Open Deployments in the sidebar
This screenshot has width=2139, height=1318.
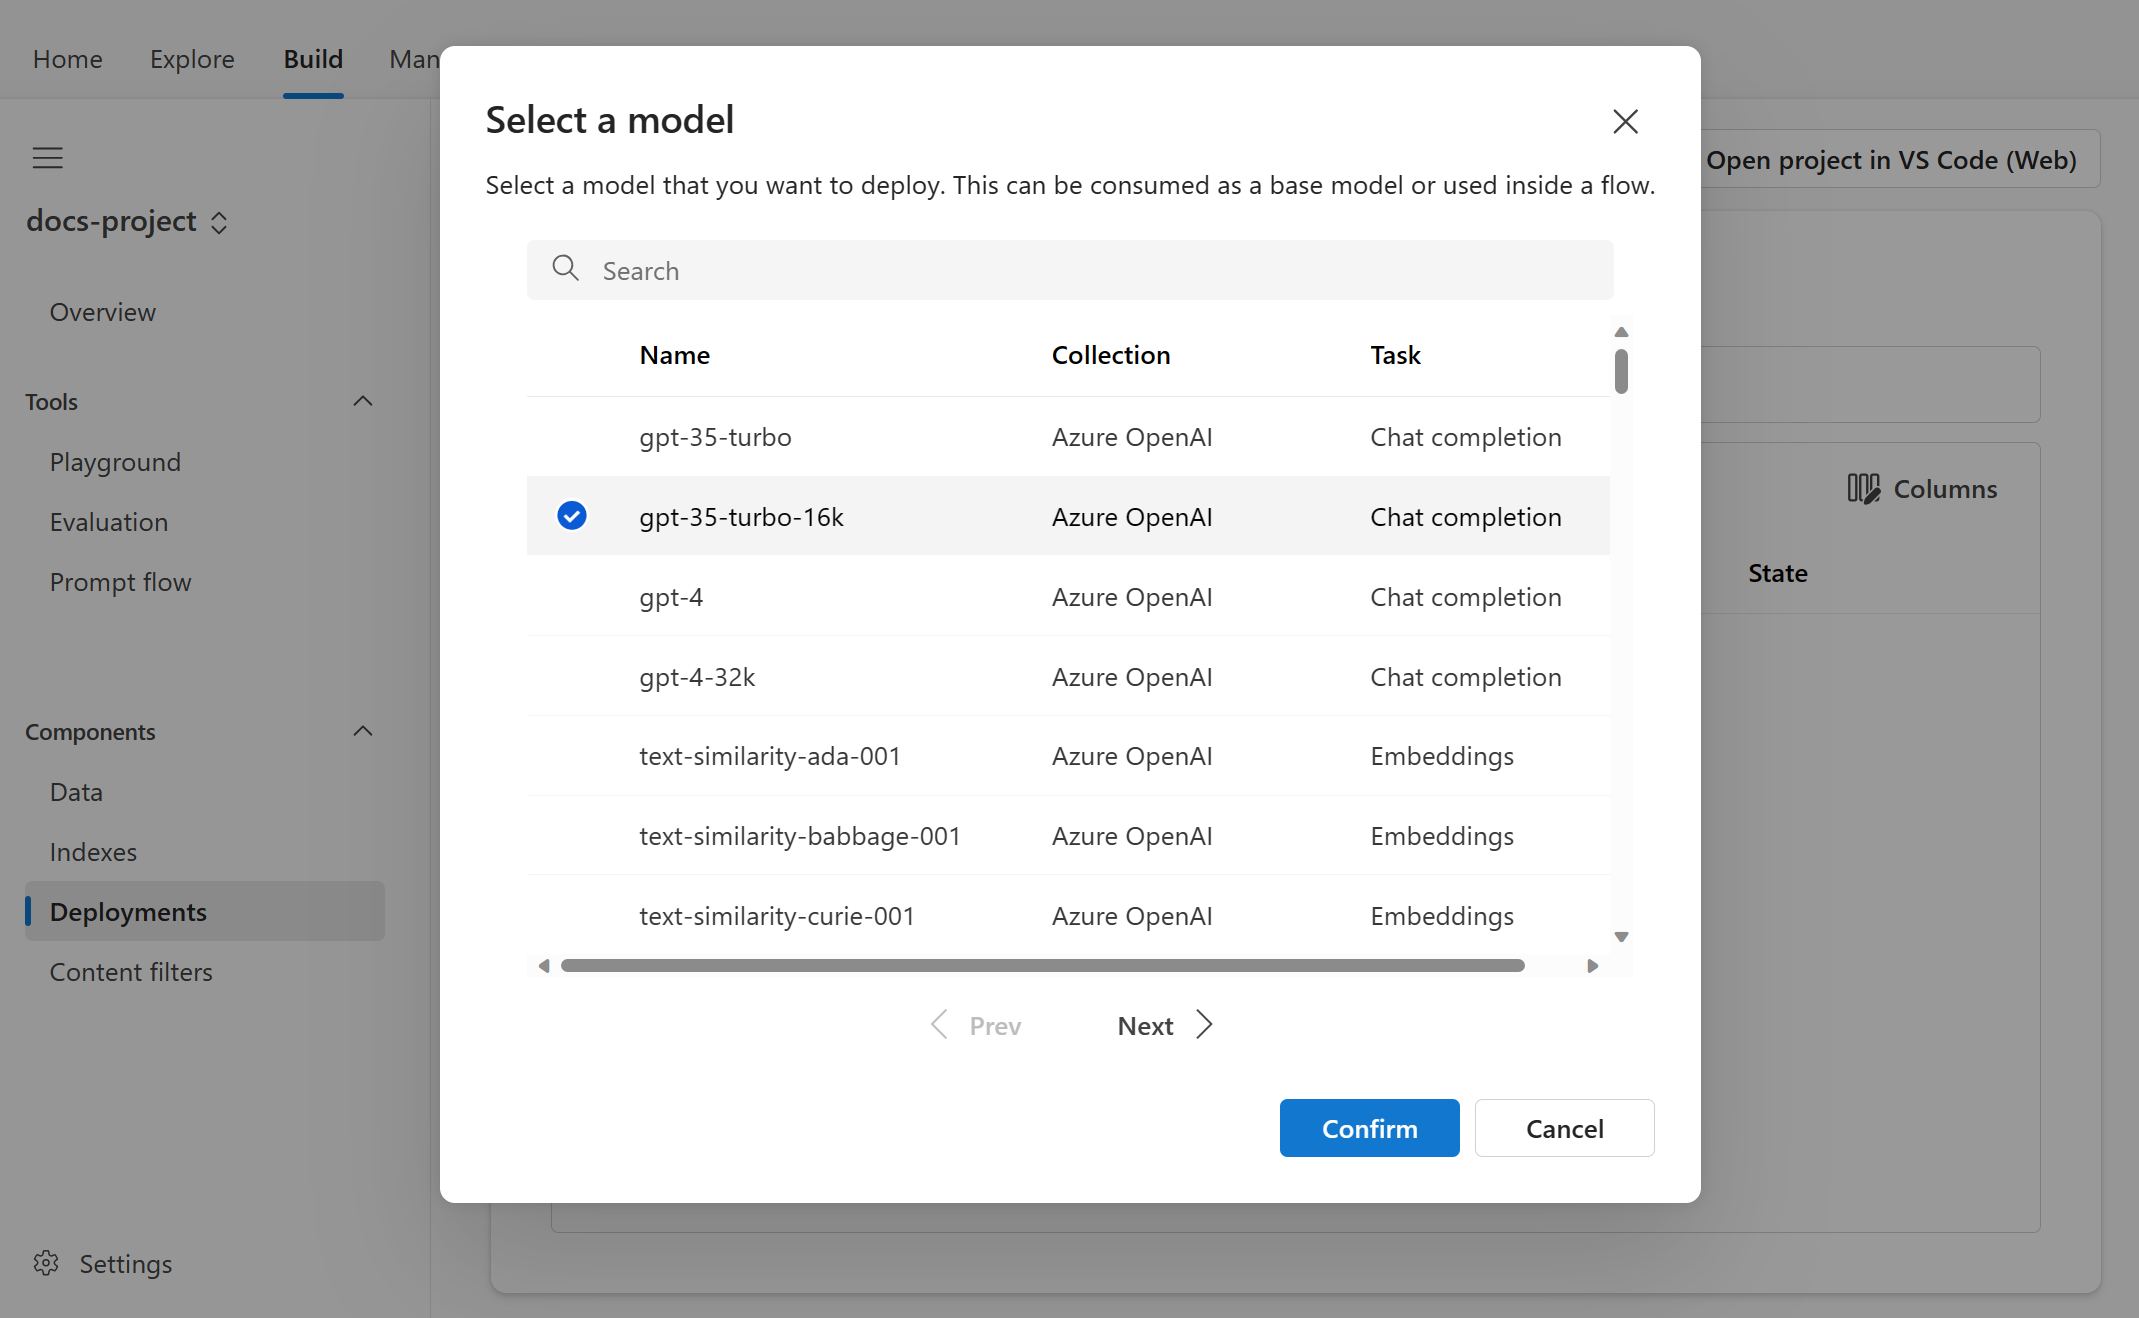pos(205,911)
